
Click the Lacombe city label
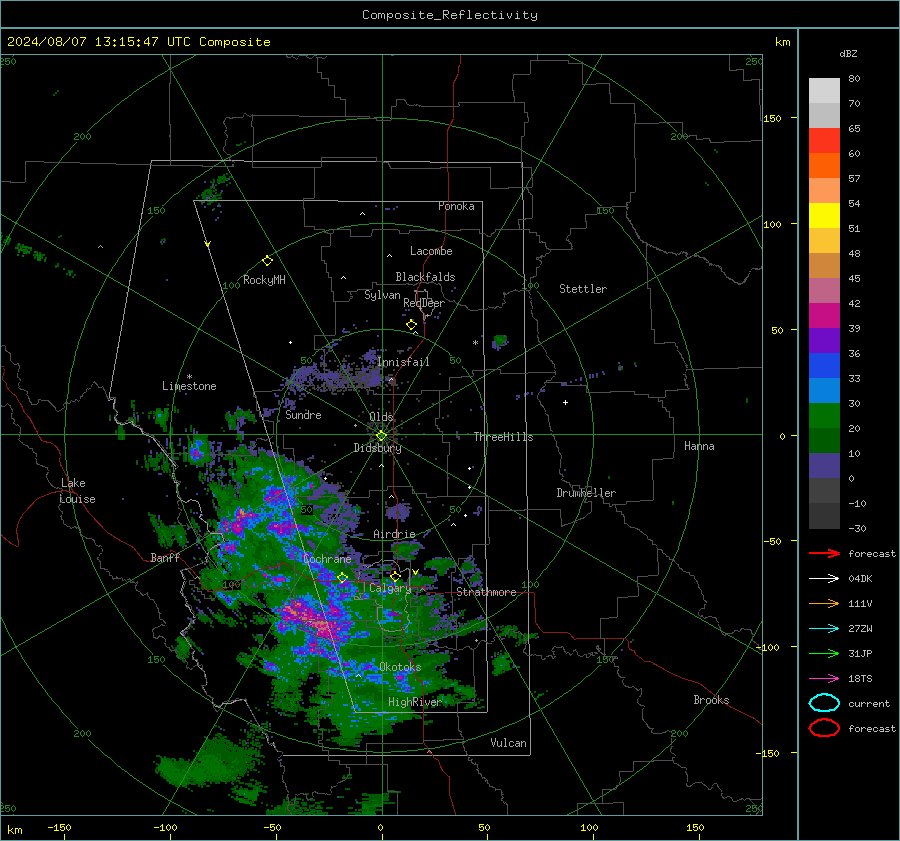point(431,251)
